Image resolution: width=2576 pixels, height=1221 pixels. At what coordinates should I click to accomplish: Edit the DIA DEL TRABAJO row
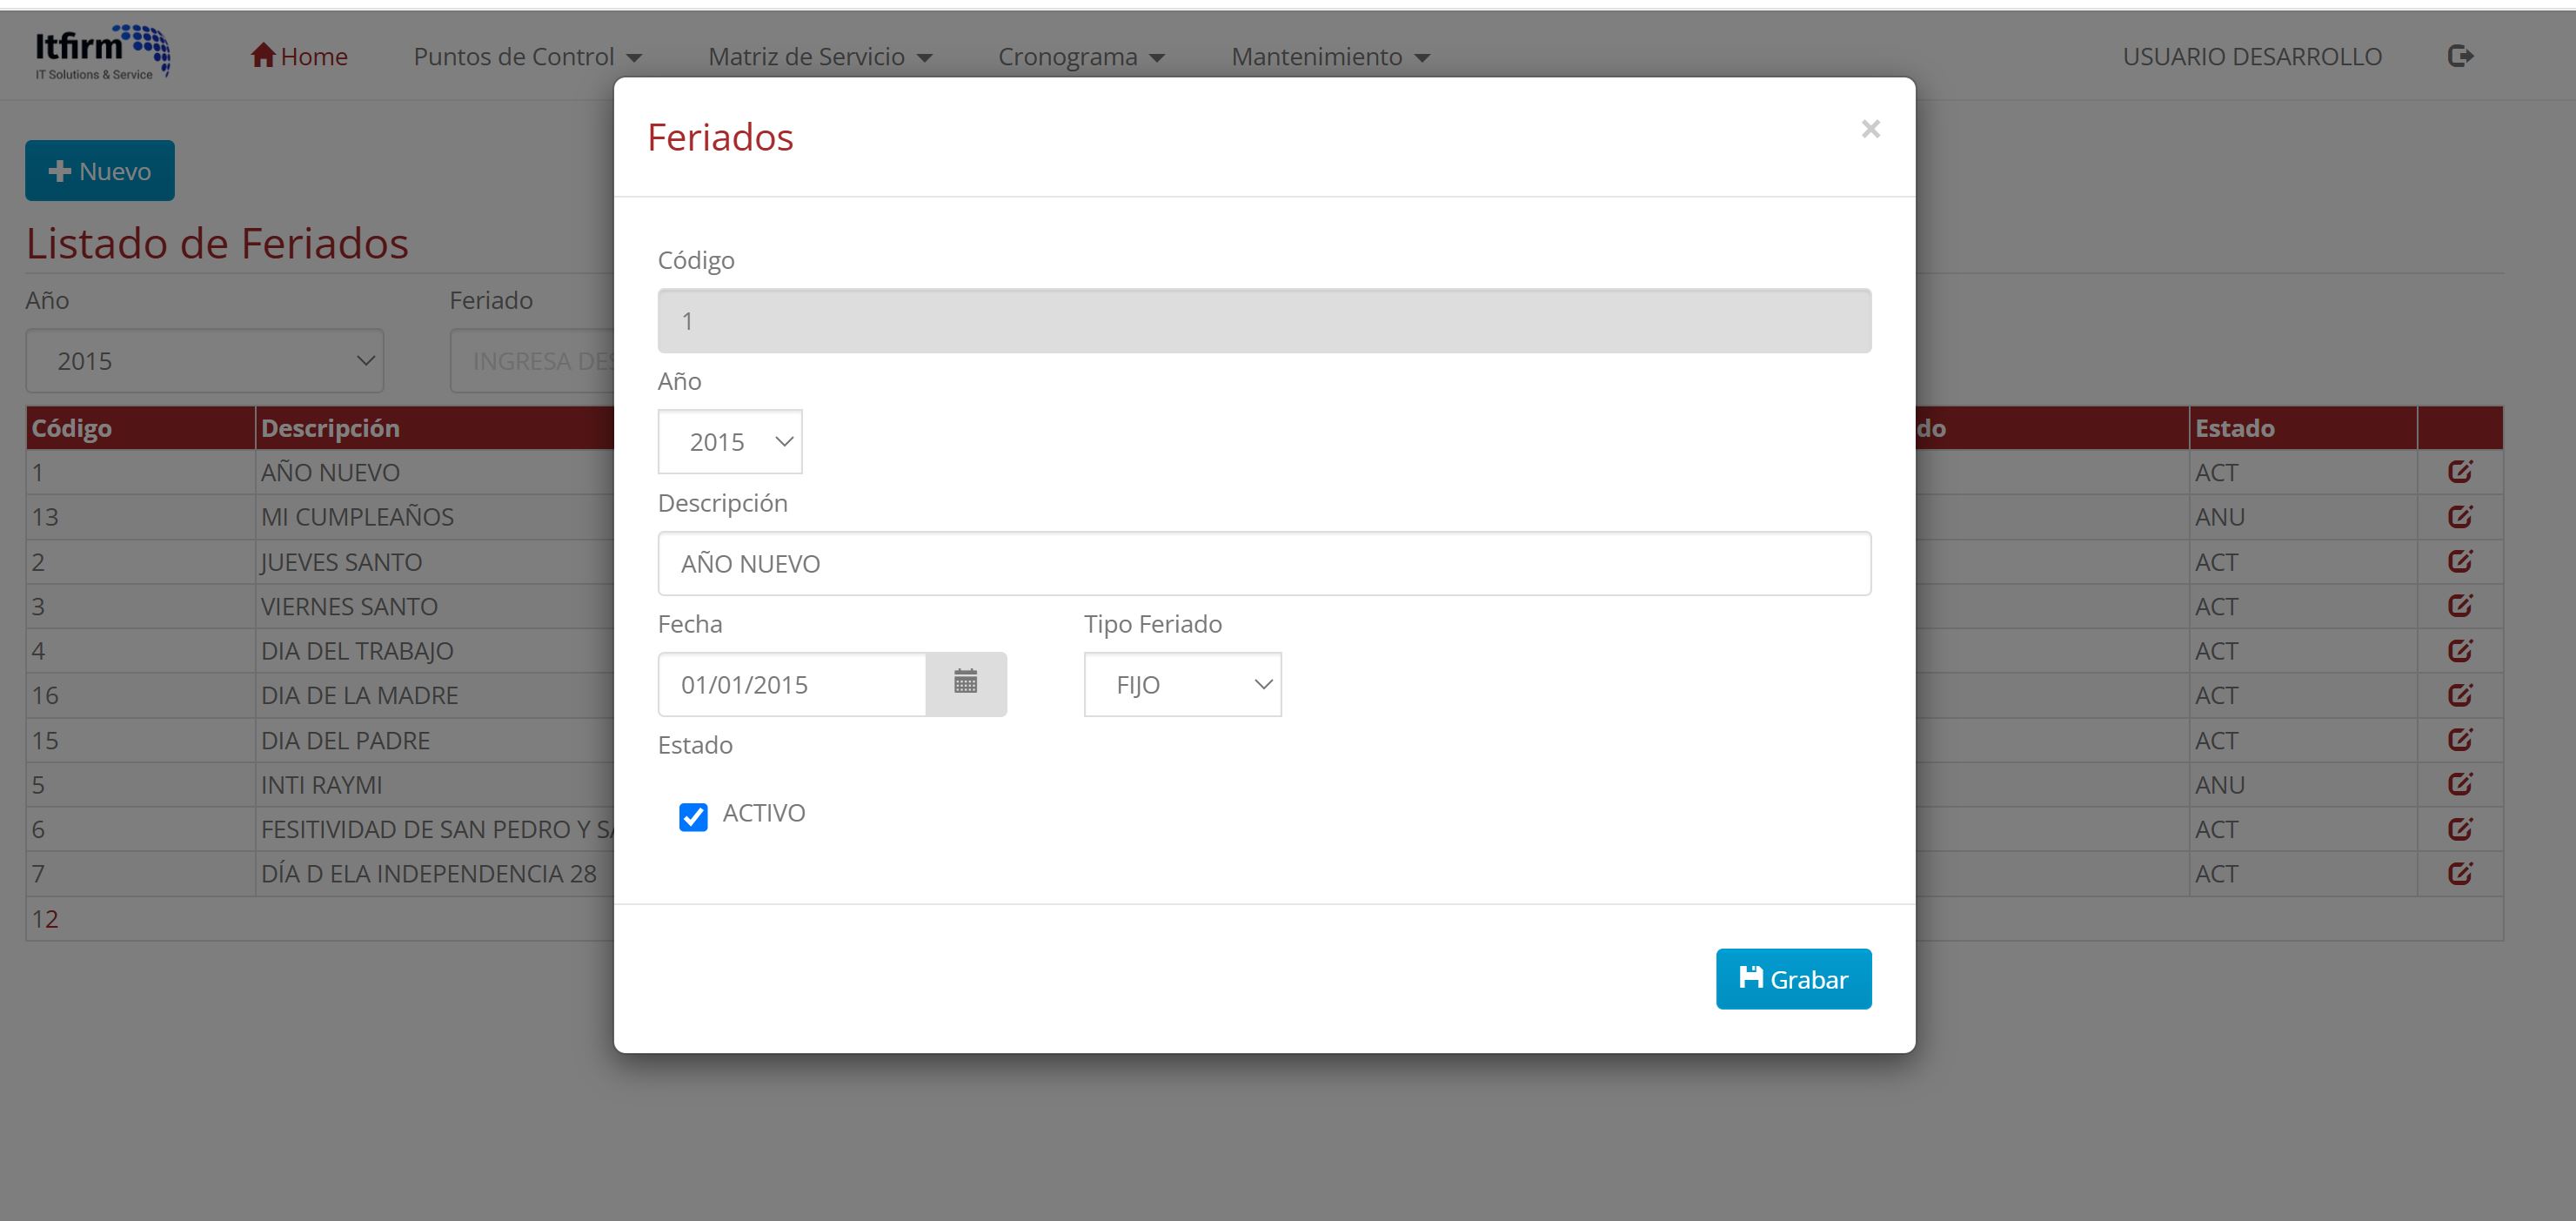2459,651
